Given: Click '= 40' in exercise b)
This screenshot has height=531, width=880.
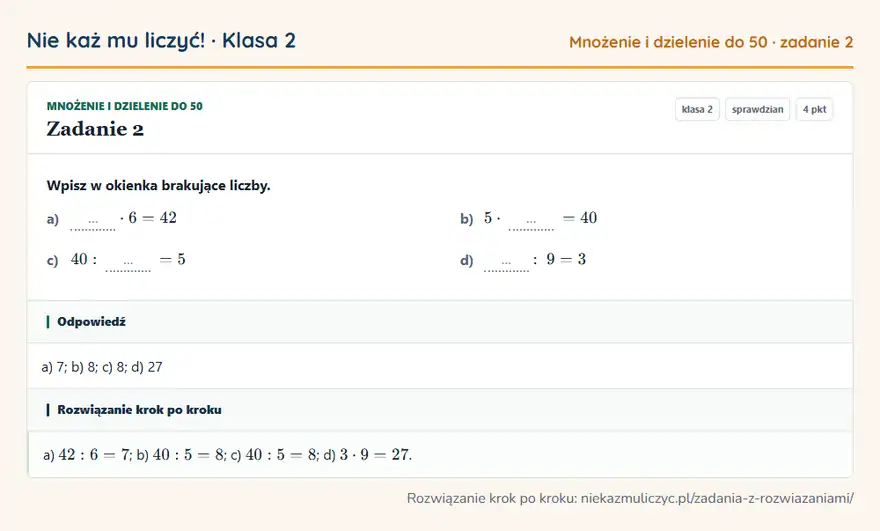Looking at the screenshot, I should 580,218.
